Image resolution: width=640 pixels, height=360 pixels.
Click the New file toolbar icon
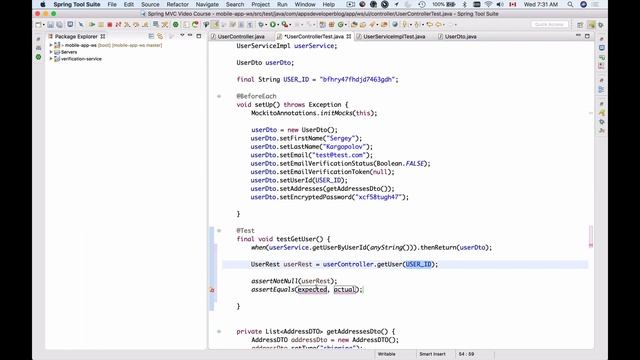coord(38,25)
